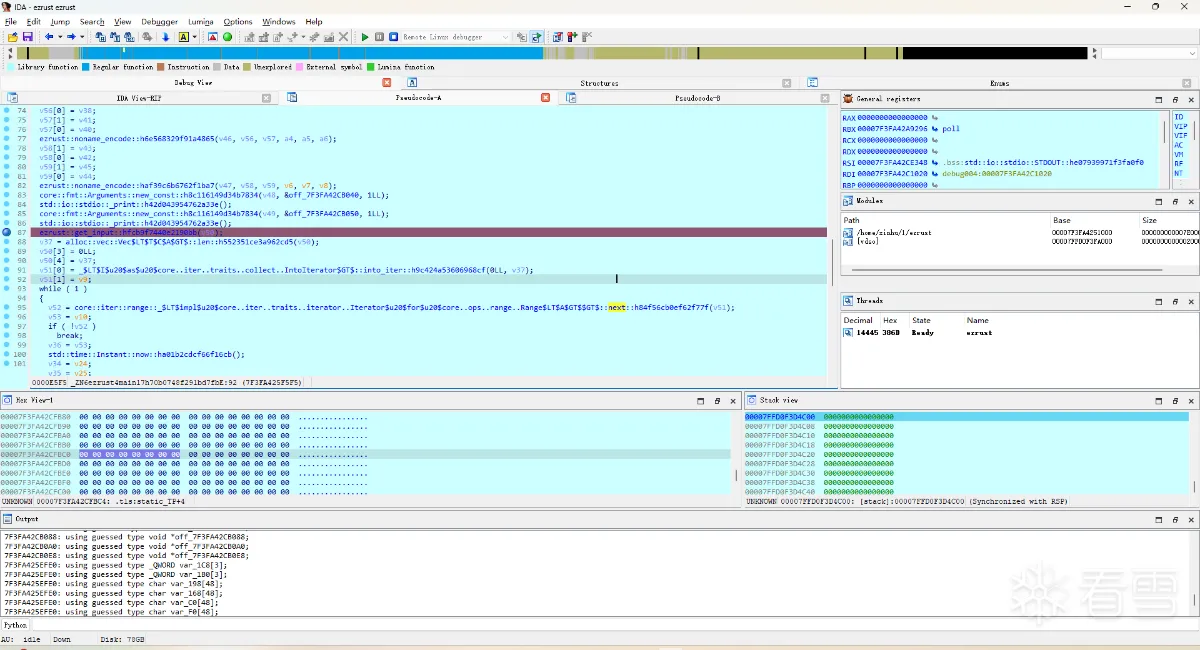Toggle breakpoint dot on line 100
The height and width of the screenshot is (650, 1200).
(x=7, y=354)
